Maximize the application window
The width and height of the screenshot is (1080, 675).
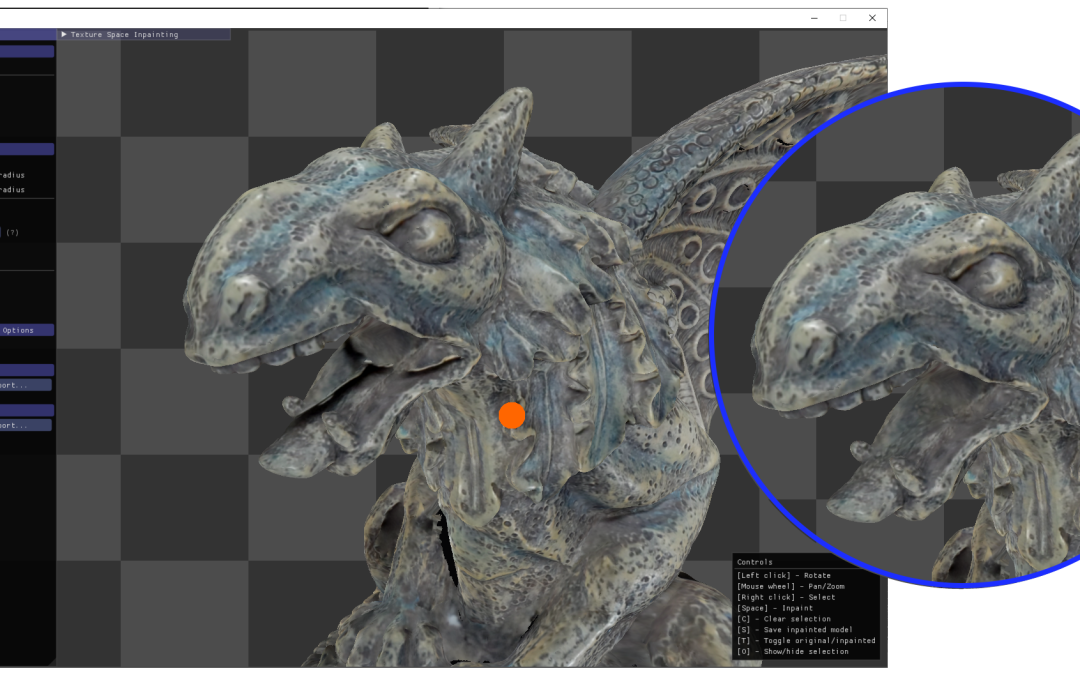tap(843, 18)
